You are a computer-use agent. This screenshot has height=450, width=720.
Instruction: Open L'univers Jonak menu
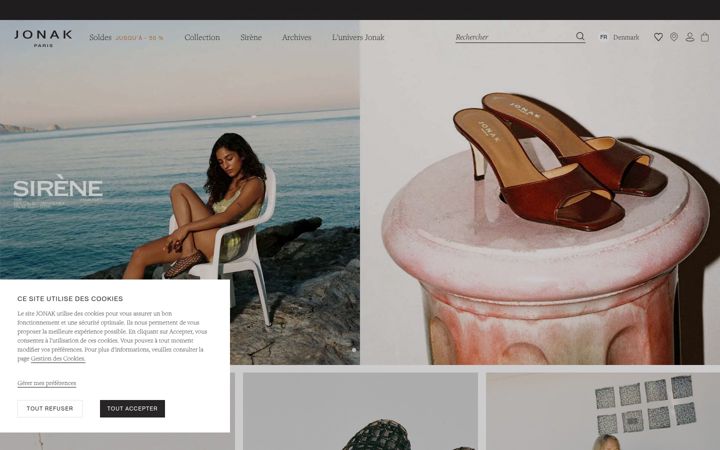tap(358, 37)
